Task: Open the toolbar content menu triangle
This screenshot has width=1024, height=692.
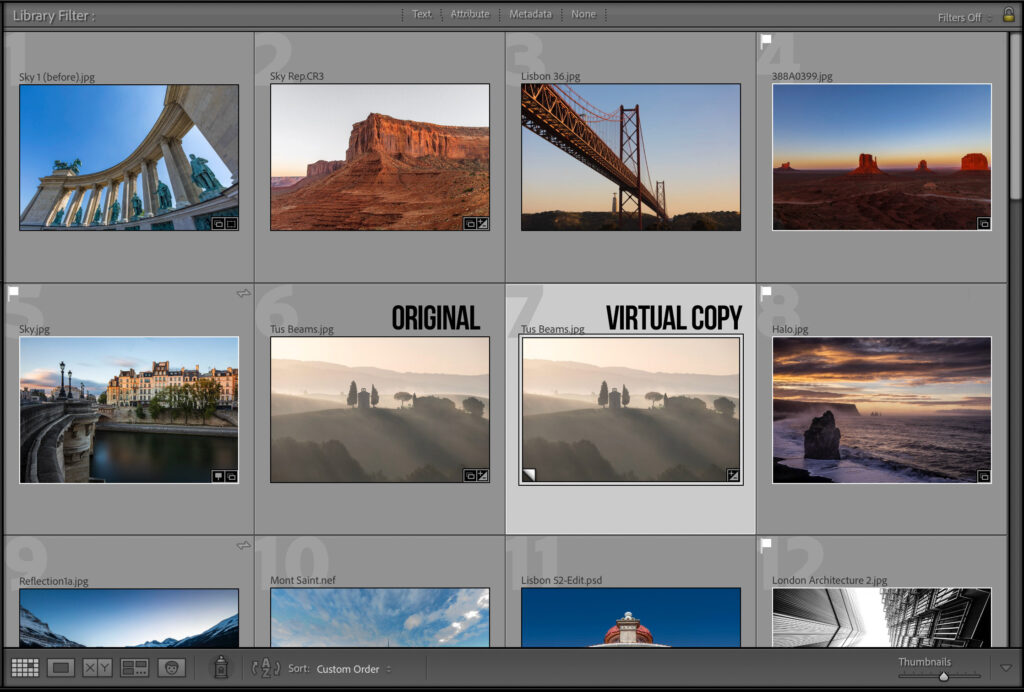Action: (x=1006, y=667)
